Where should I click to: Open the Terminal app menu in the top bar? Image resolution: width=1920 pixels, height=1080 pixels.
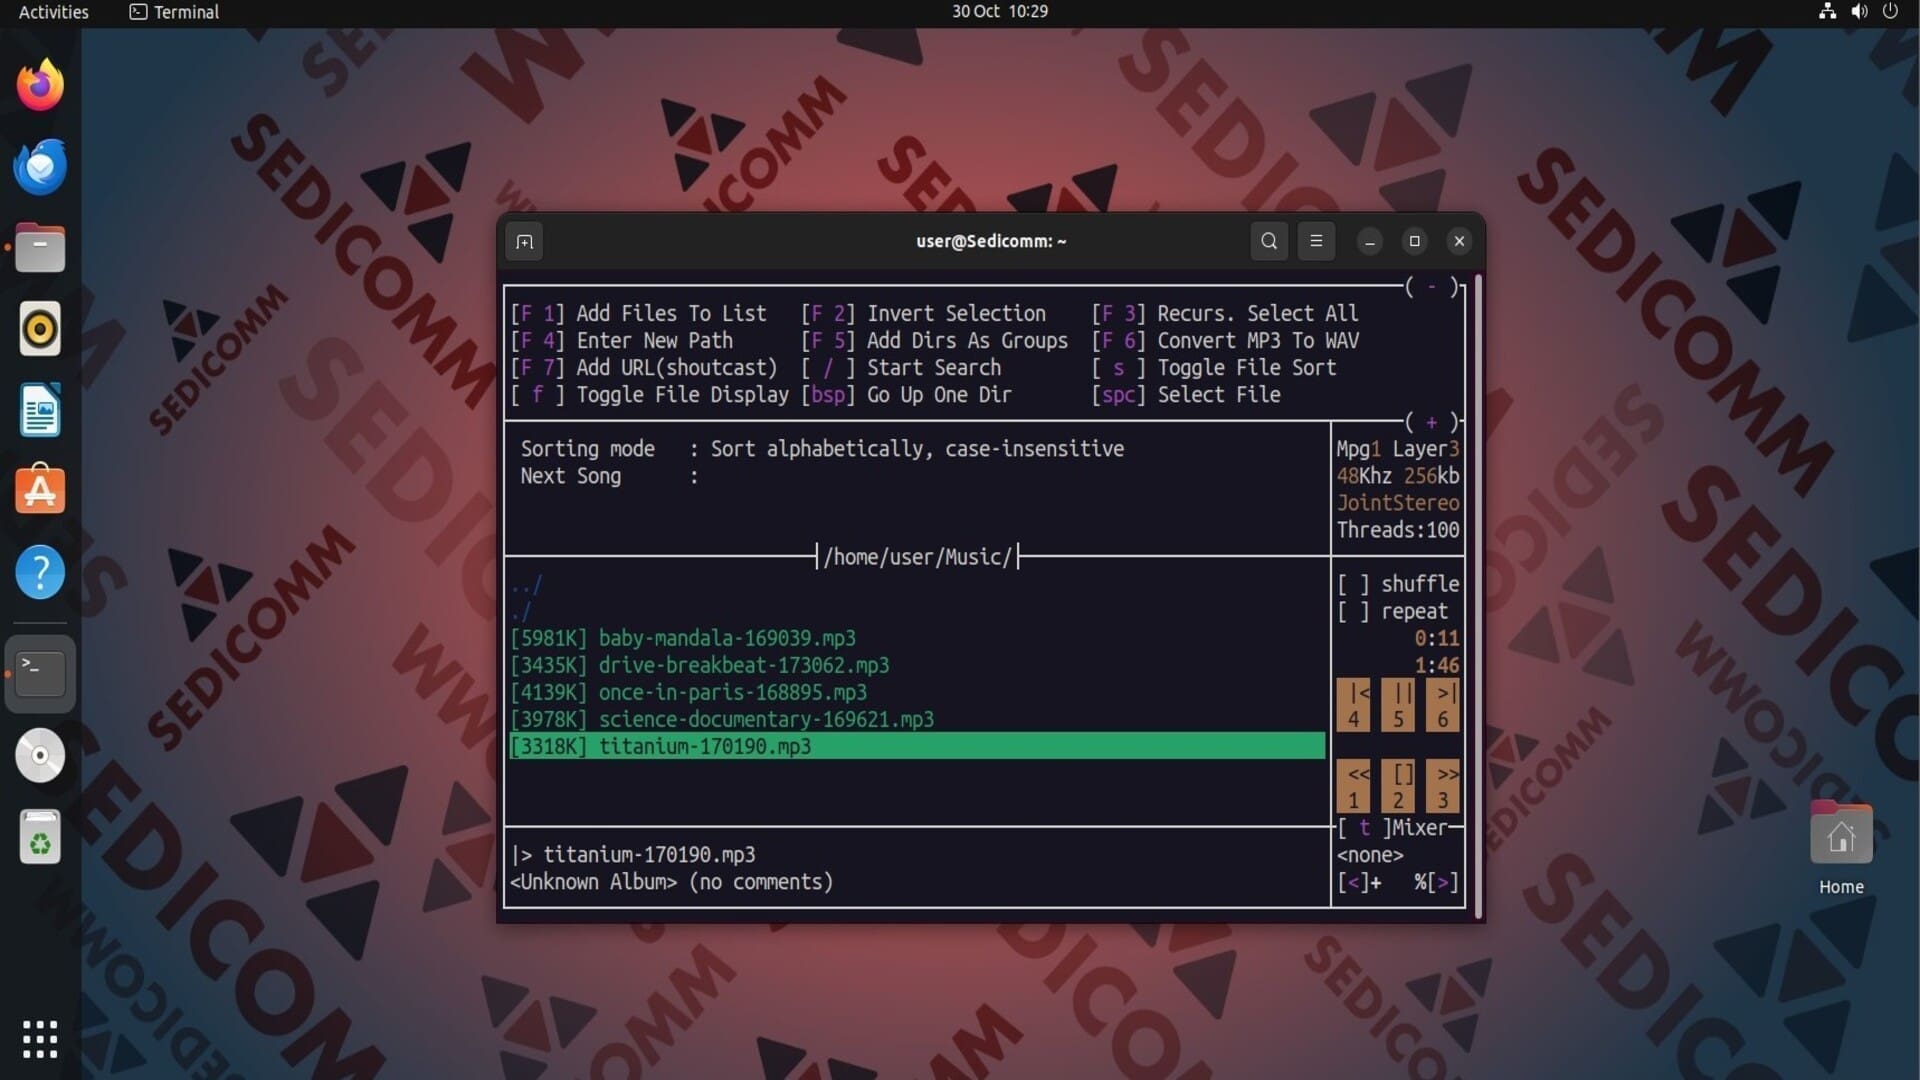pyautogui.click(x=174, y=12)
